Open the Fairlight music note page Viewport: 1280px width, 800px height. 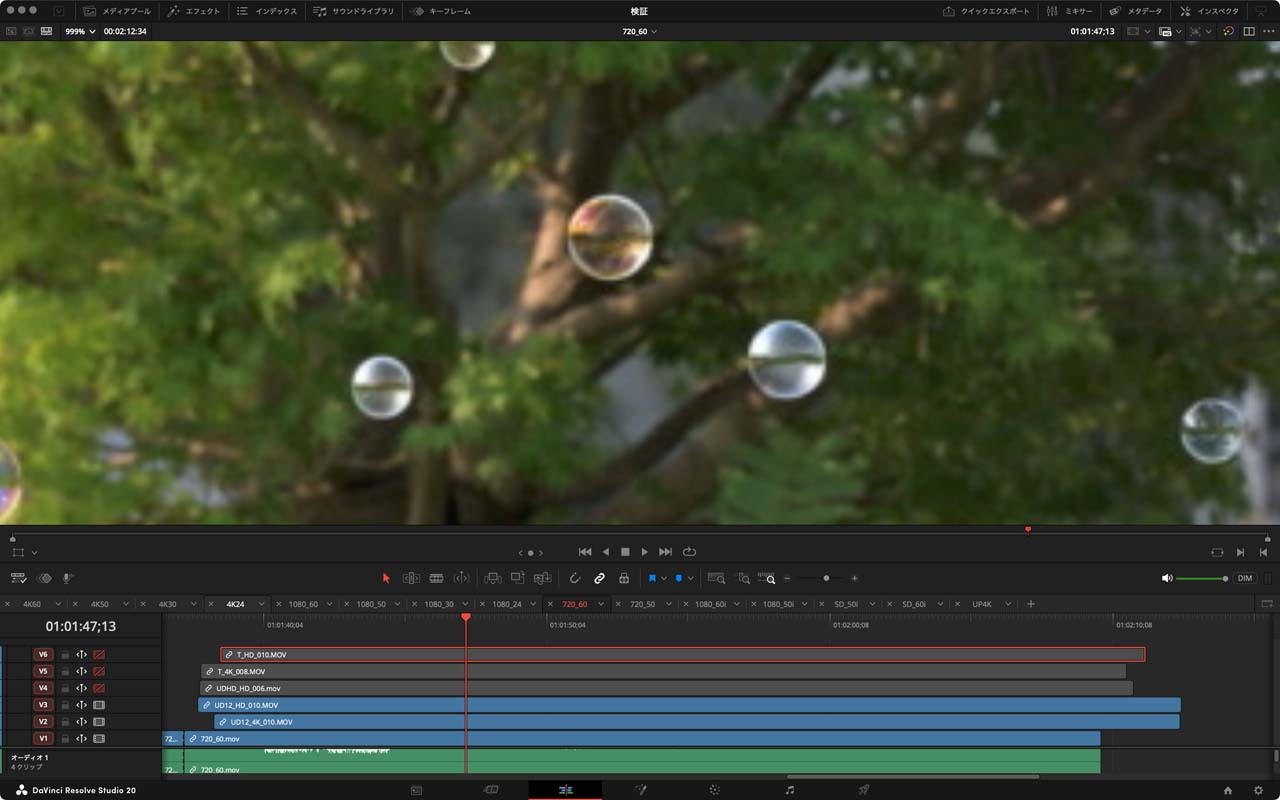(x=790, y=790)
